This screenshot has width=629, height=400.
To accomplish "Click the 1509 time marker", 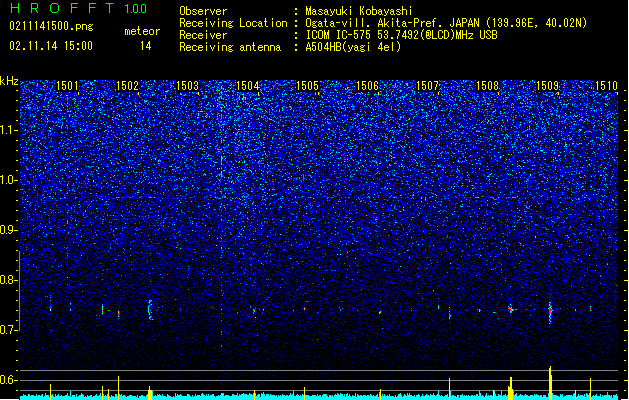I will [x=548, y=86].
